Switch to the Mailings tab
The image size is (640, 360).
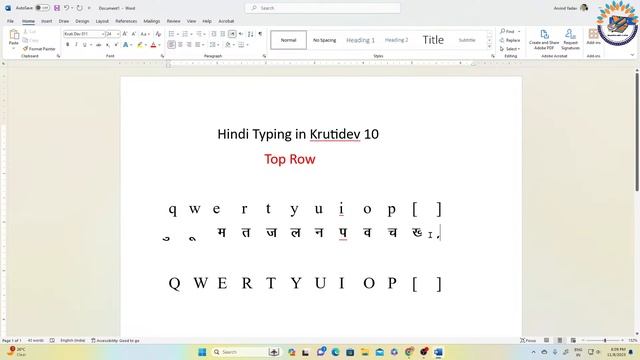tap(151, 21)
